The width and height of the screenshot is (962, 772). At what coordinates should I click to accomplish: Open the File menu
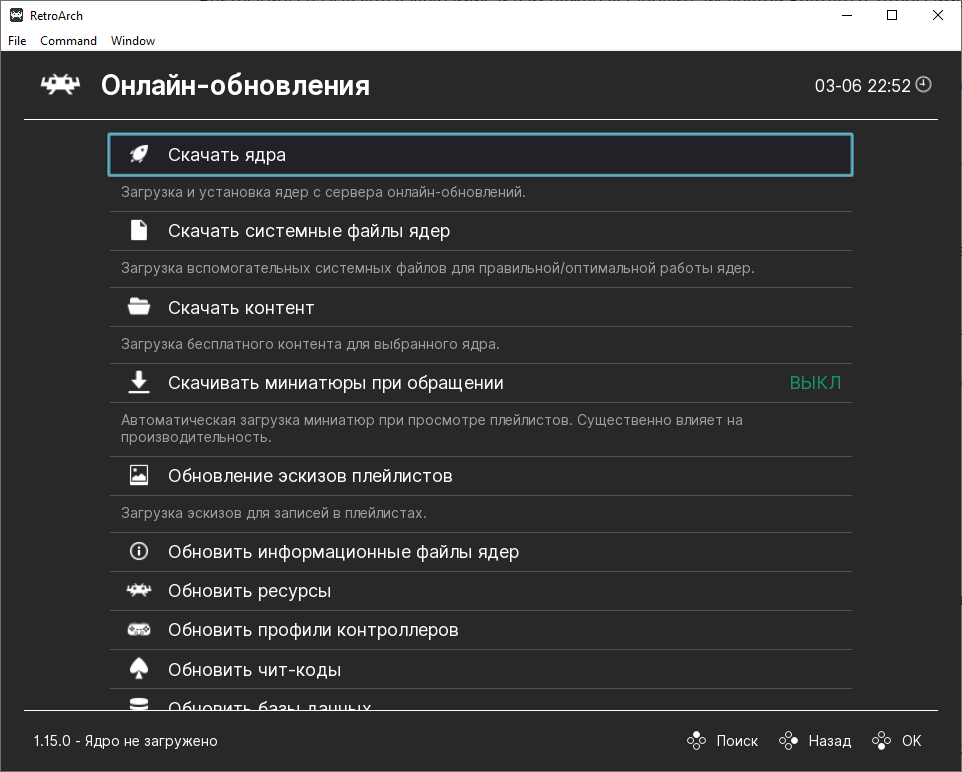pos(17,41)
